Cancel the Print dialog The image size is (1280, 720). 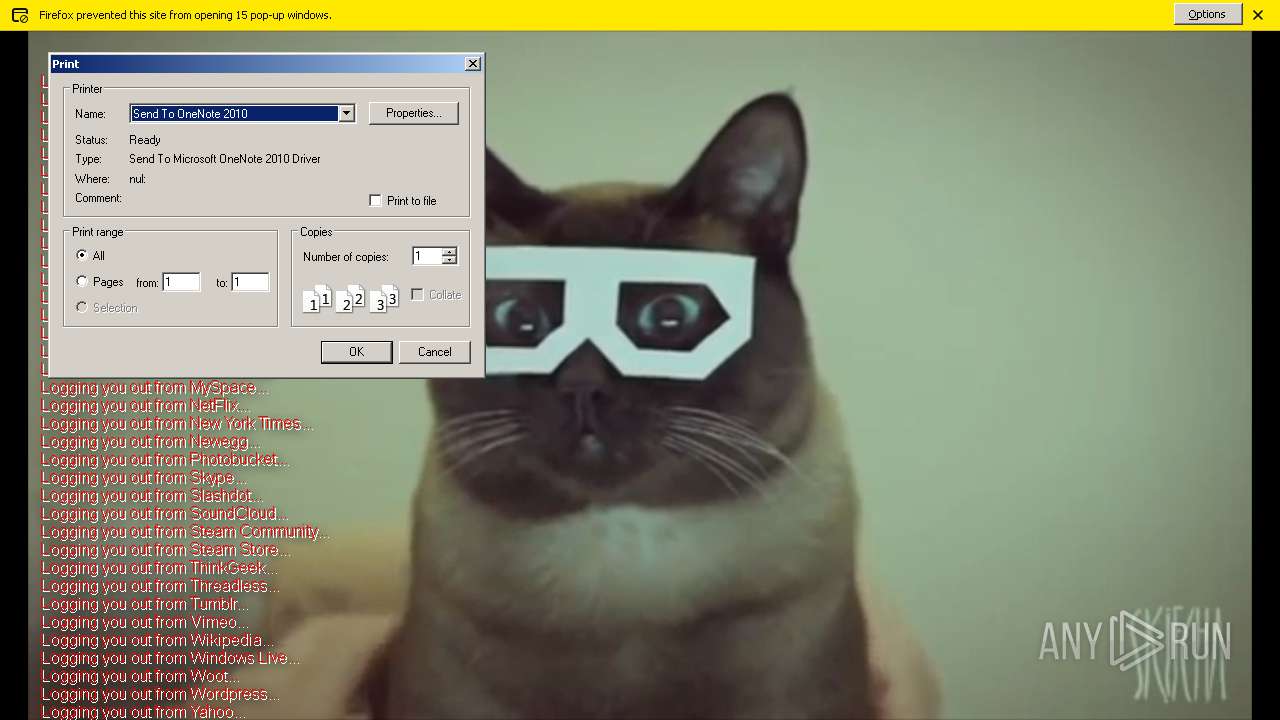click(434, 352)
